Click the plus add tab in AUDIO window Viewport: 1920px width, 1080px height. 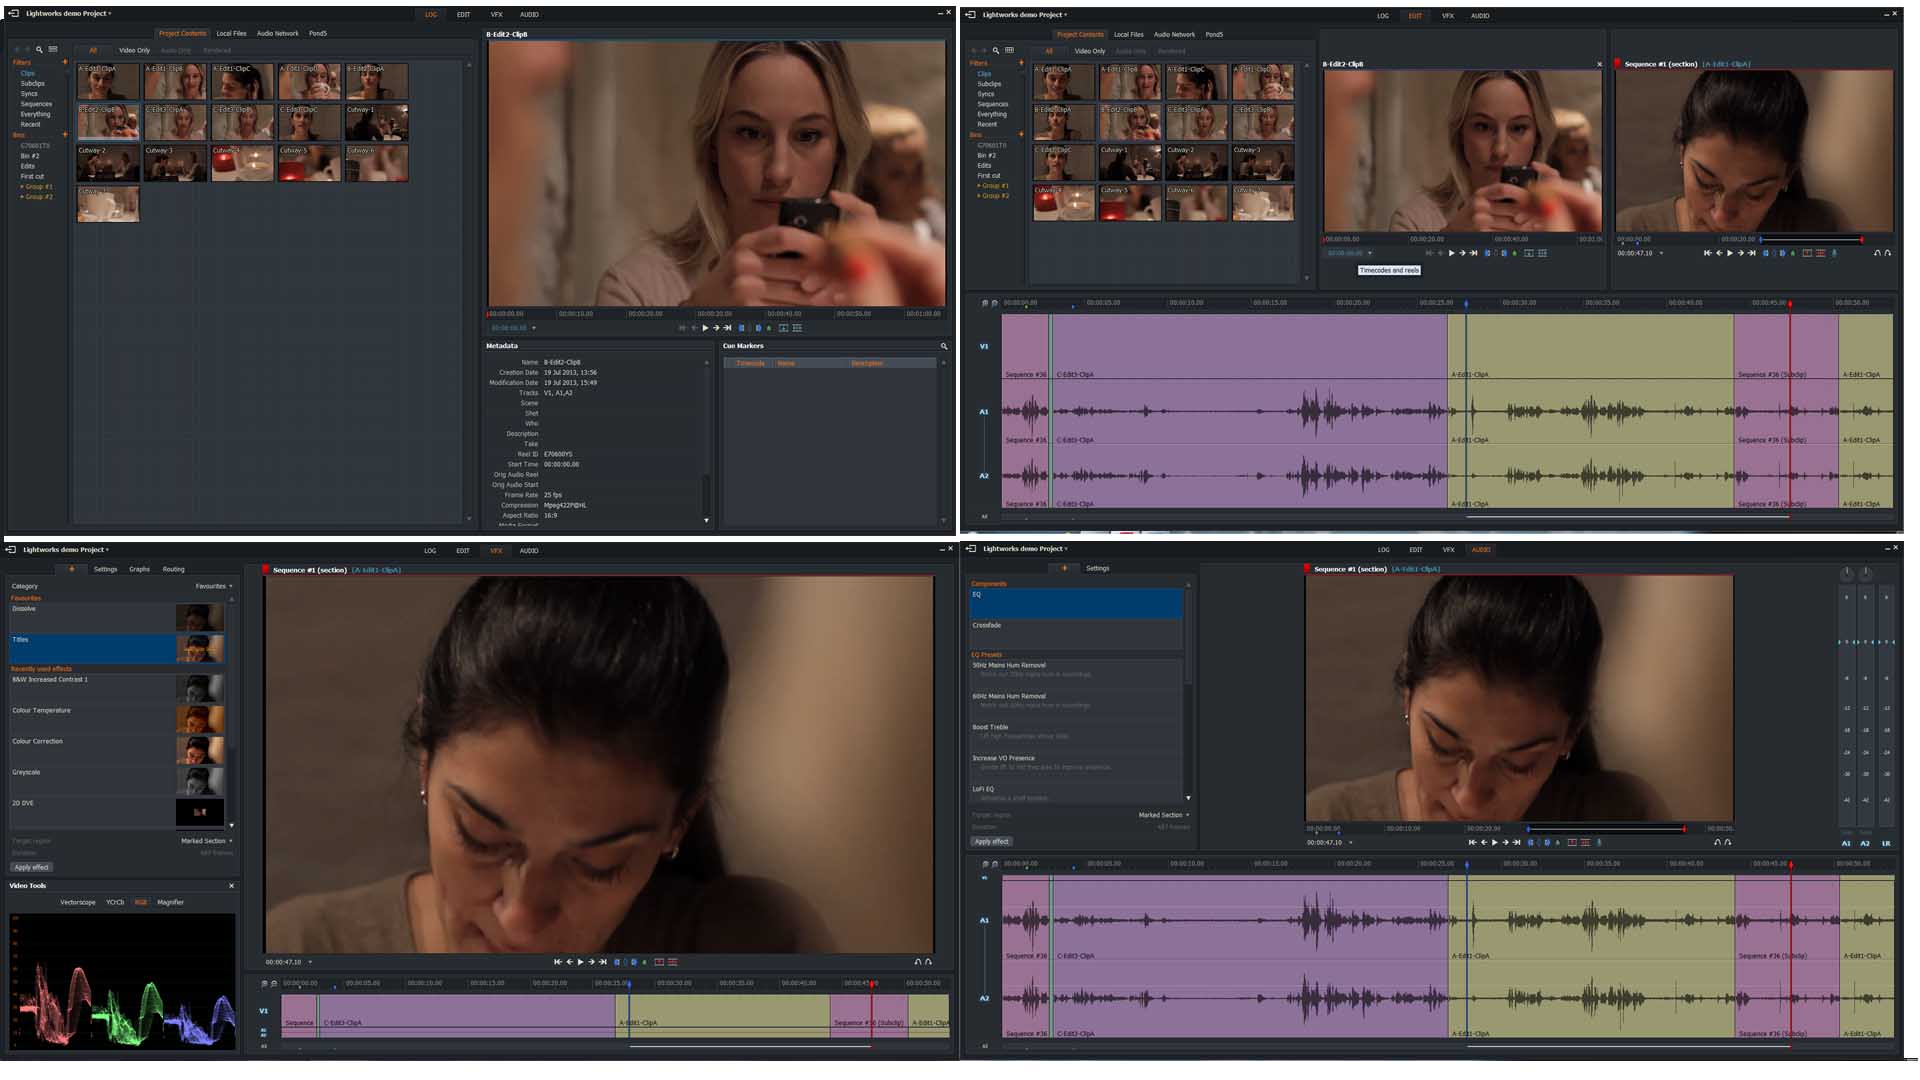click(x=1064, y=568)
